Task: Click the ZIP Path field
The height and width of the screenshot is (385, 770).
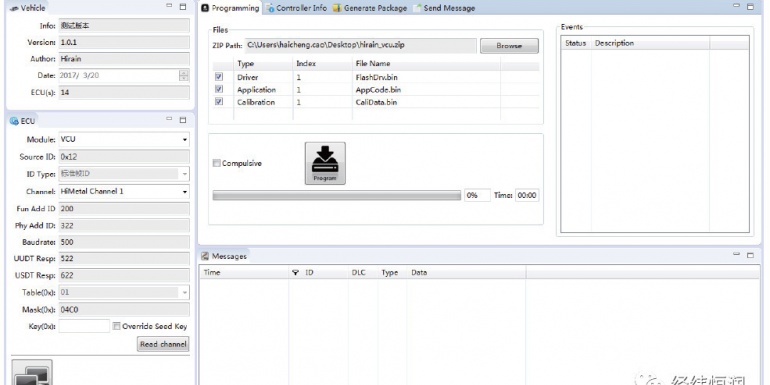Action: (x=361, y=45)
